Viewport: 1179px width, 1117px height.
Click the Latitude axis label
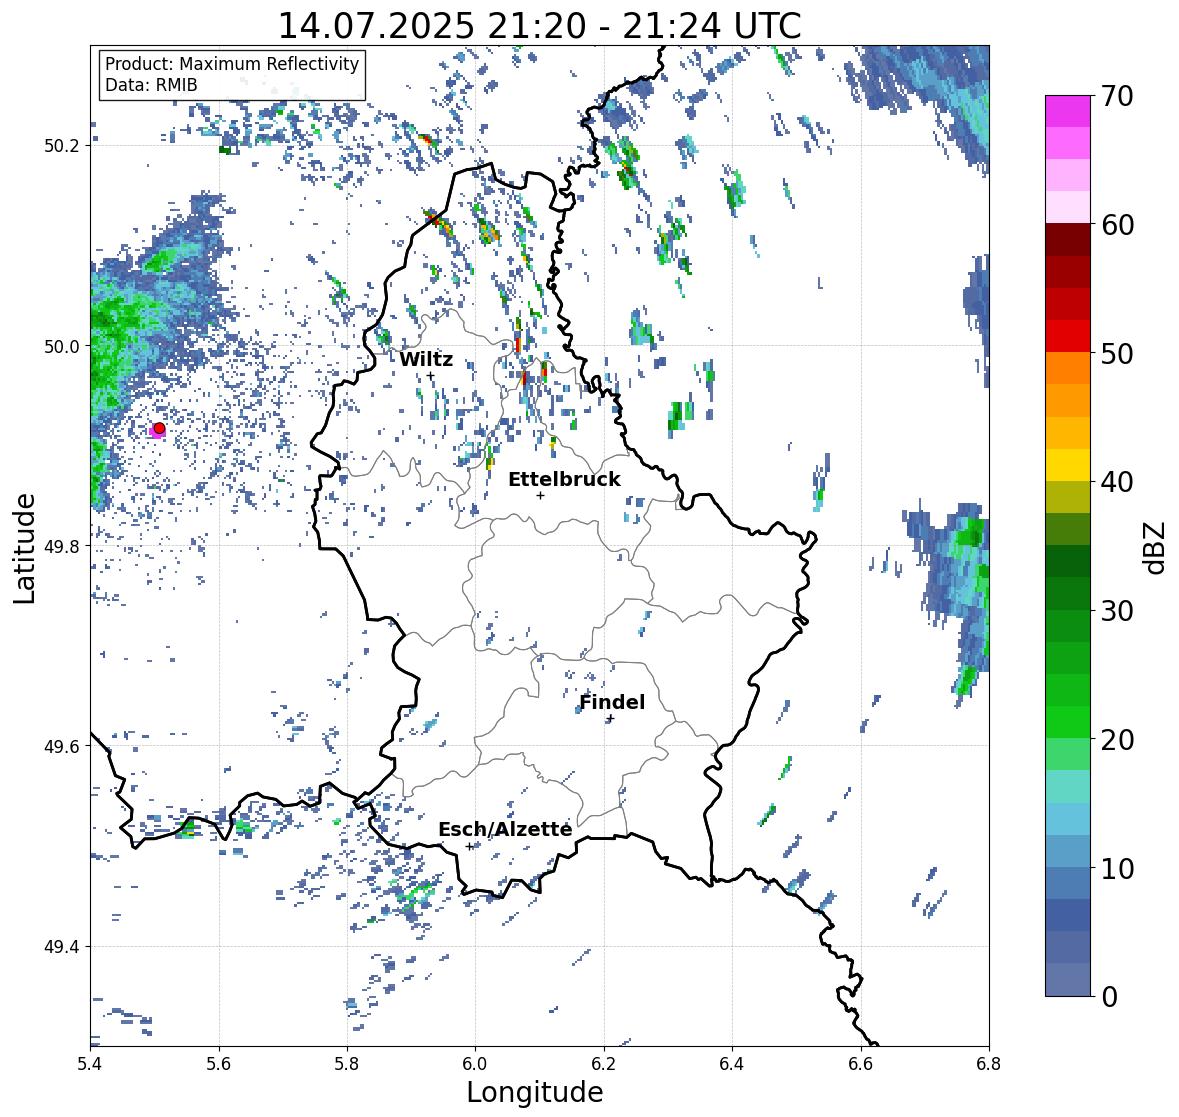(24, 549)
